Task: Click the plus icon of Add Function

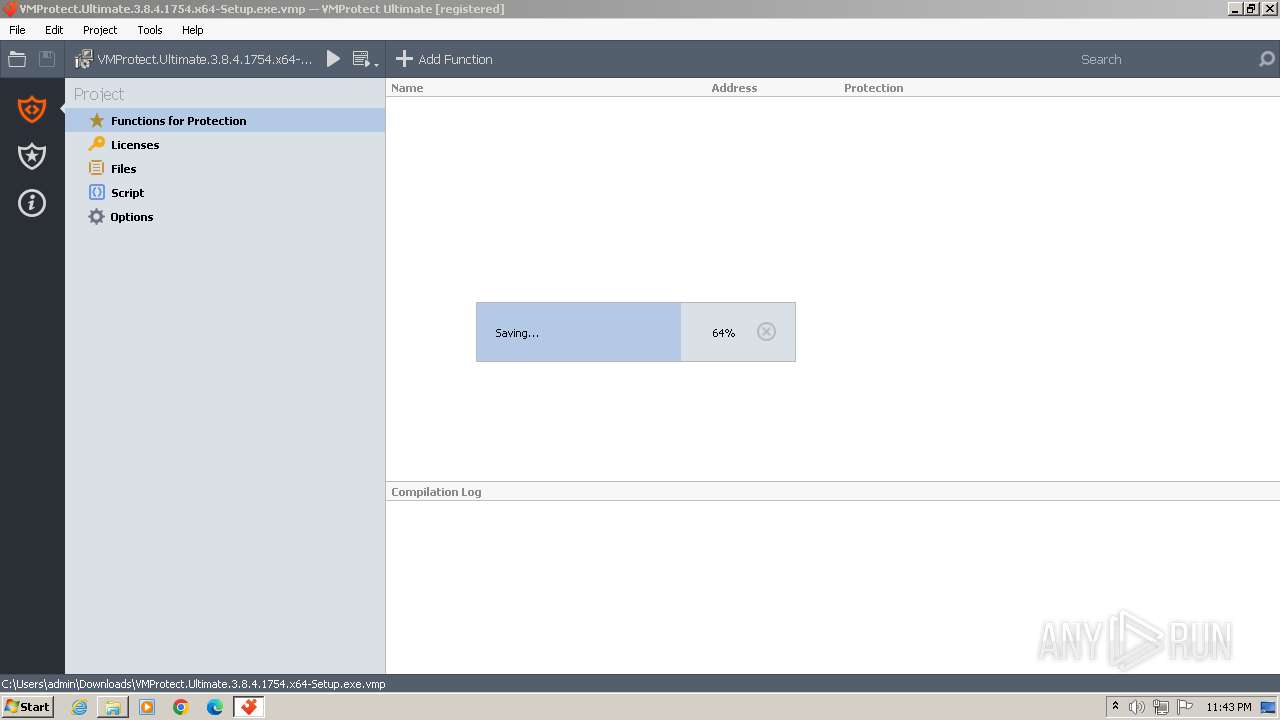Action: click(x=404, y=59)
